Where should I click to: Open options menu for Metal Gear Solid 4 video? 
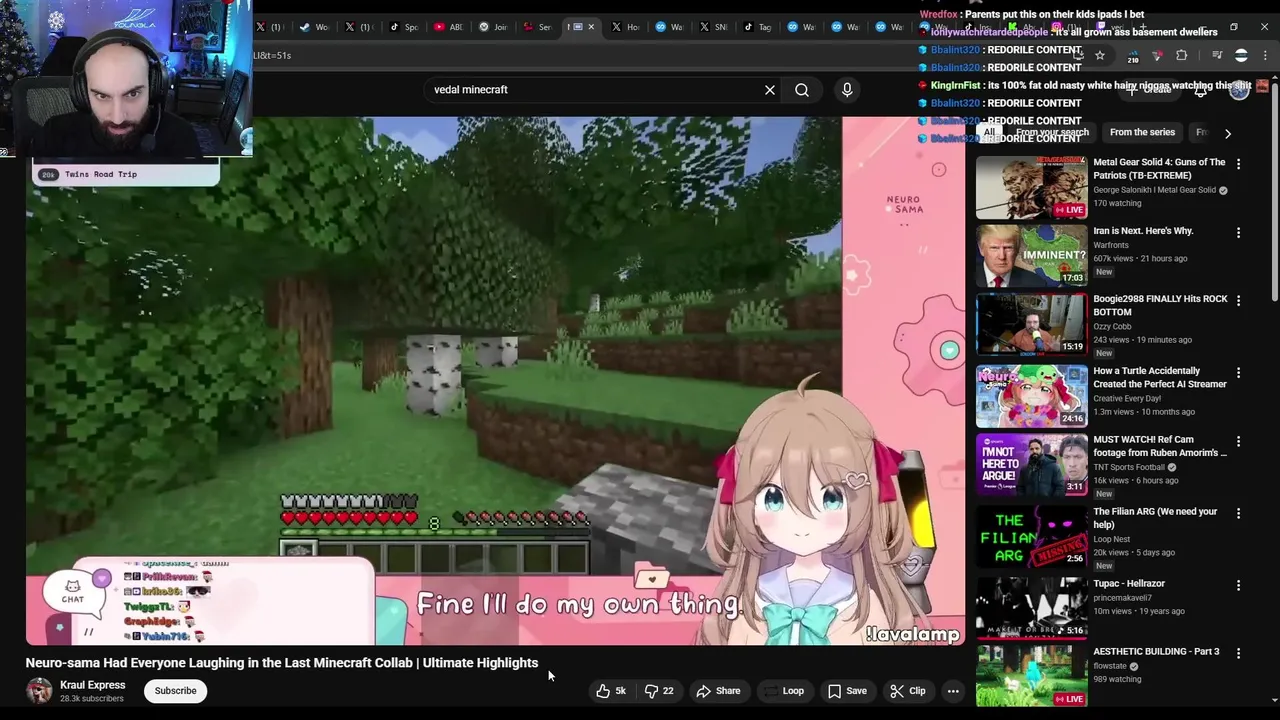[x=1238, y=164]
